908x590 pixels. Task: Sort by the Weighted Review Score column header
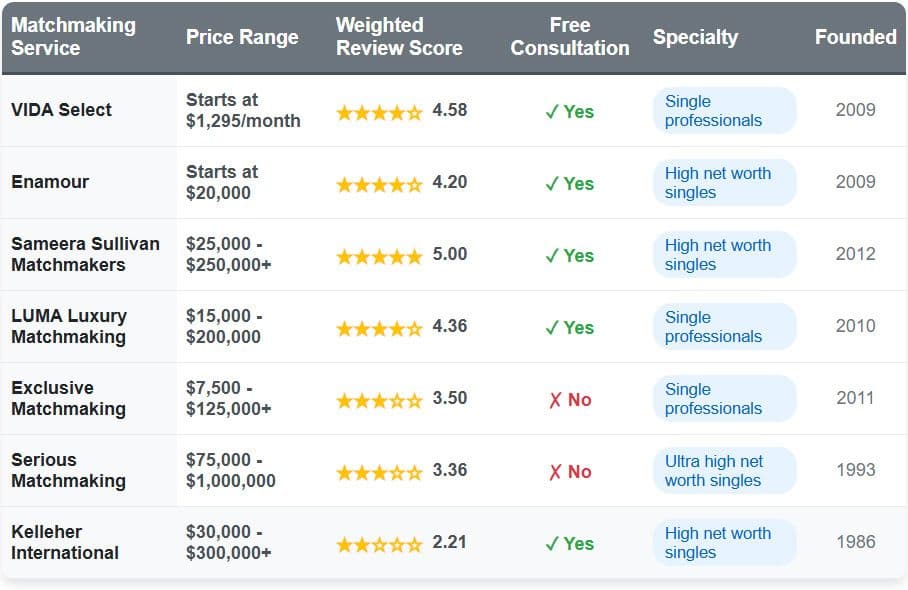pyautogui.click(x=399, y=37)
